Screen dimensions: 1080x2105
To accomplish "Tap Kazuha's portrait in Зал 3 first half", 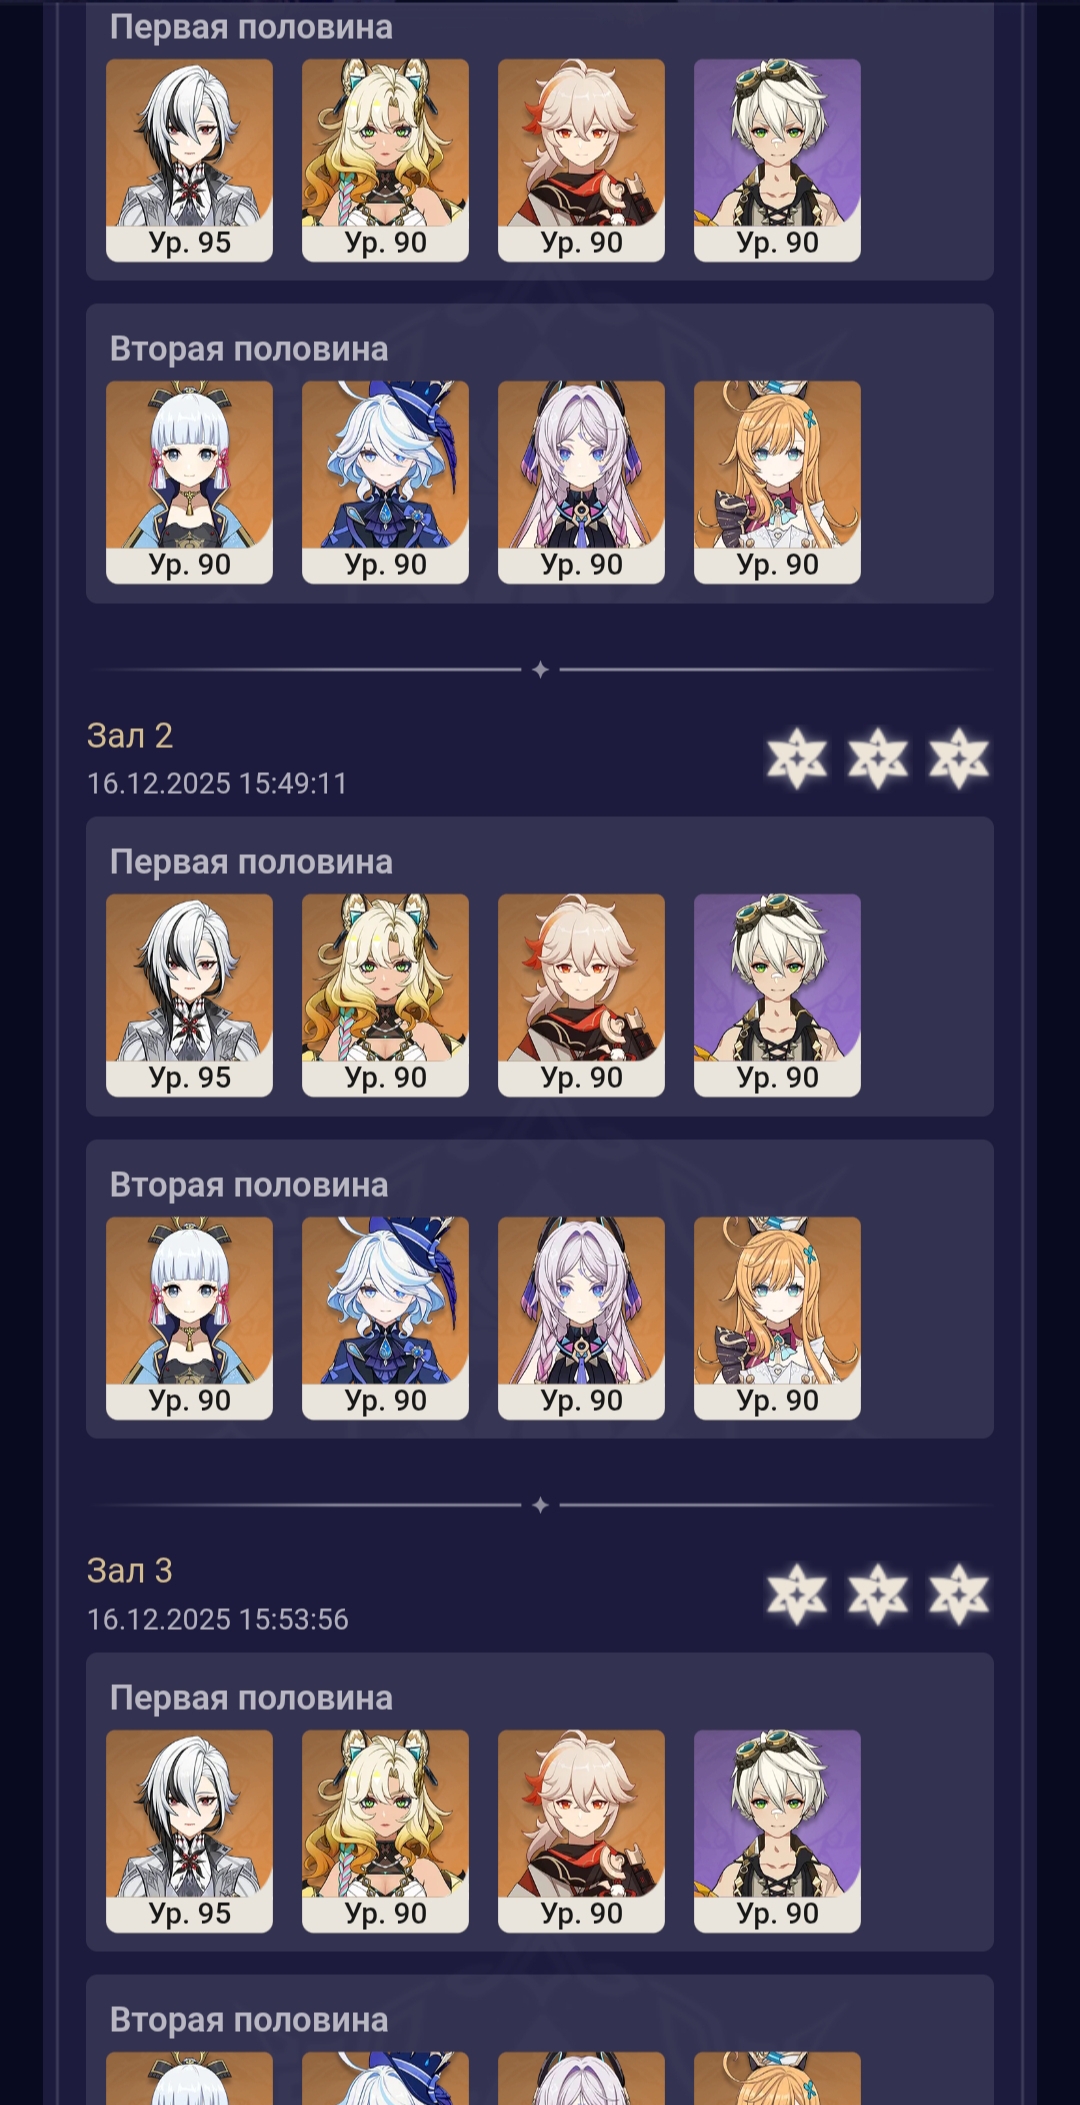I will [581, 1831].
